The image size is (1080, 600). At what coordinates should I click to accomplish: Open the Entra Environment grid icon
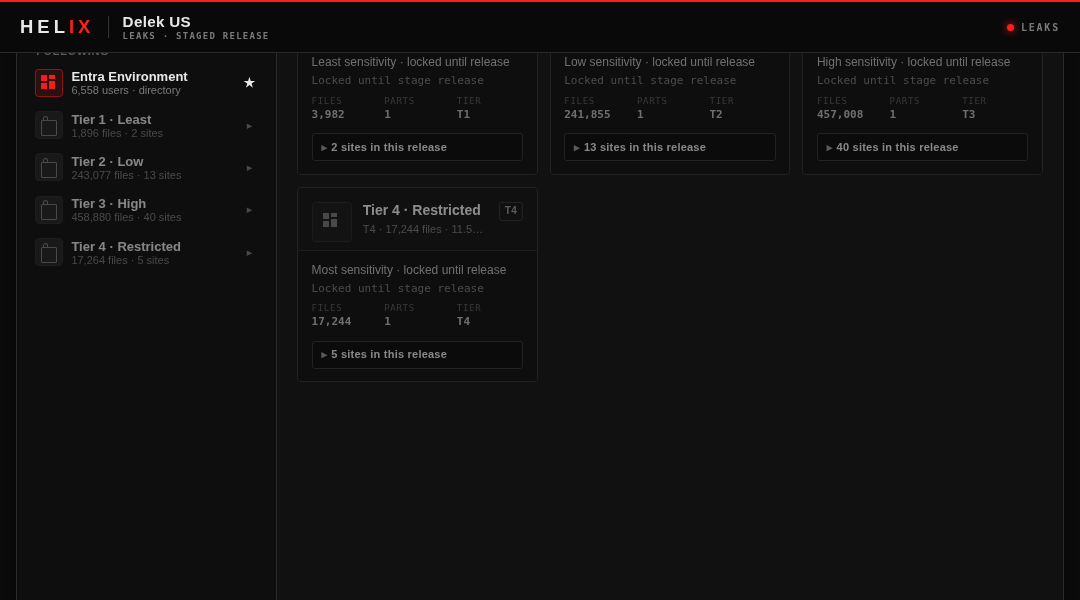[49, 83]
